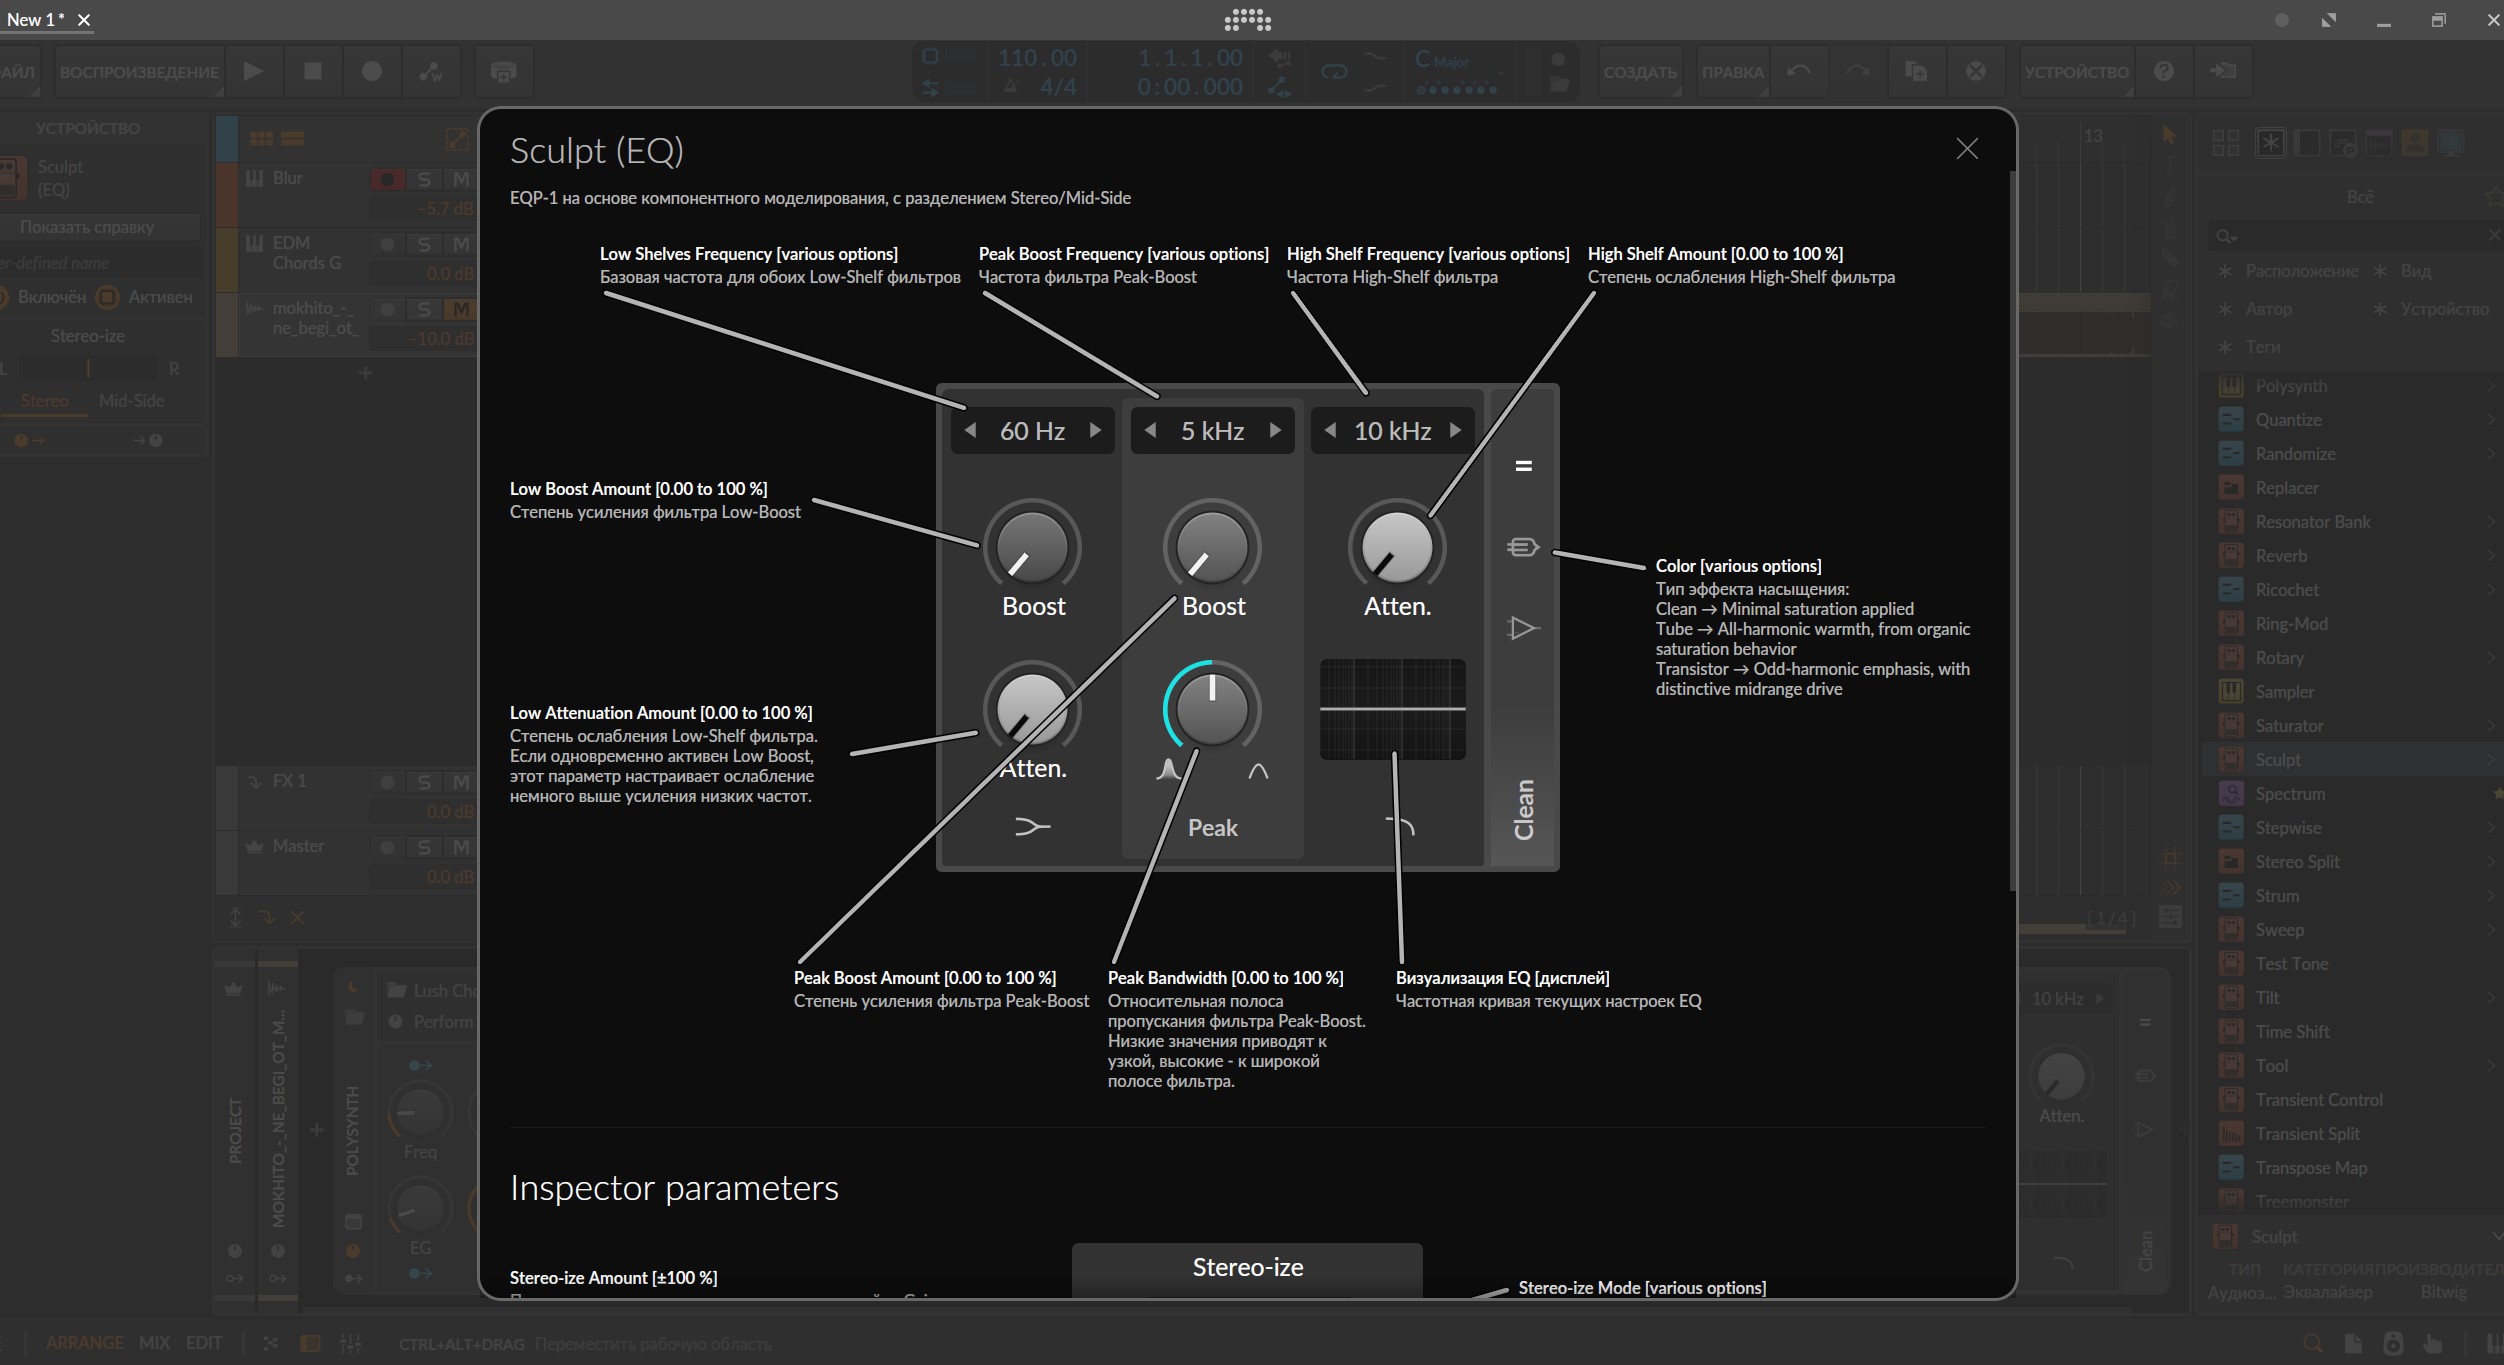Click the Показать справку button
Viewport: 2504px width, 1365px height.
[87, 227]
